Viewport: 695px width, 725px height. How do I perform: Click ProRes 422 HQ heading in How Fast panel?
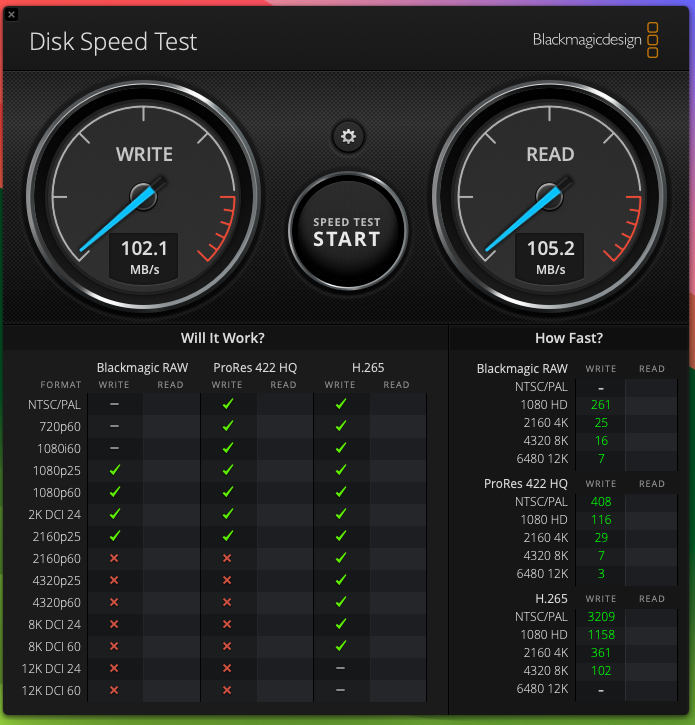pyautogui.click(x=526, y=484)
